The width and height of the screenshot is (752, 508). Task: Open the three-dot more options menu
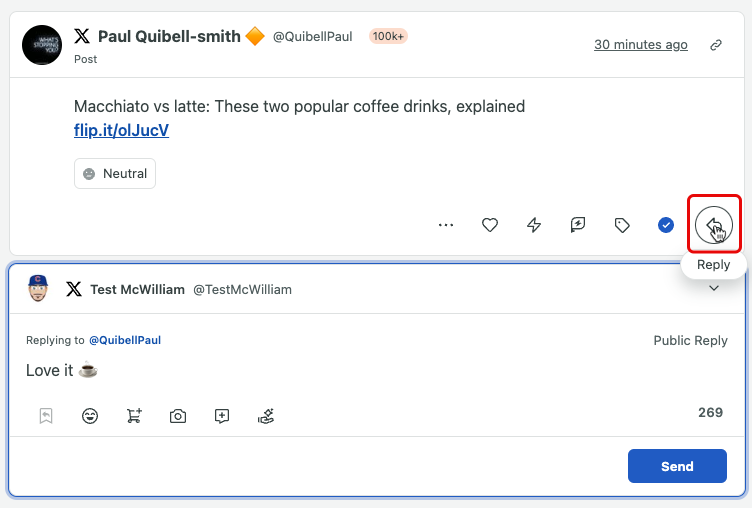click(446, 224)
